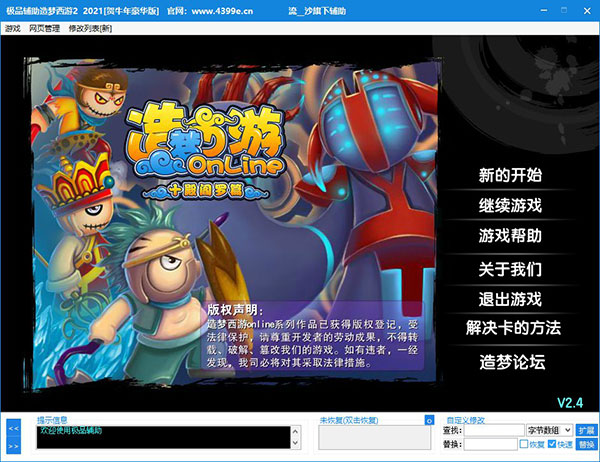
Task: Open the 修改列表[新] menu
Action: click(x=91, y=28)
